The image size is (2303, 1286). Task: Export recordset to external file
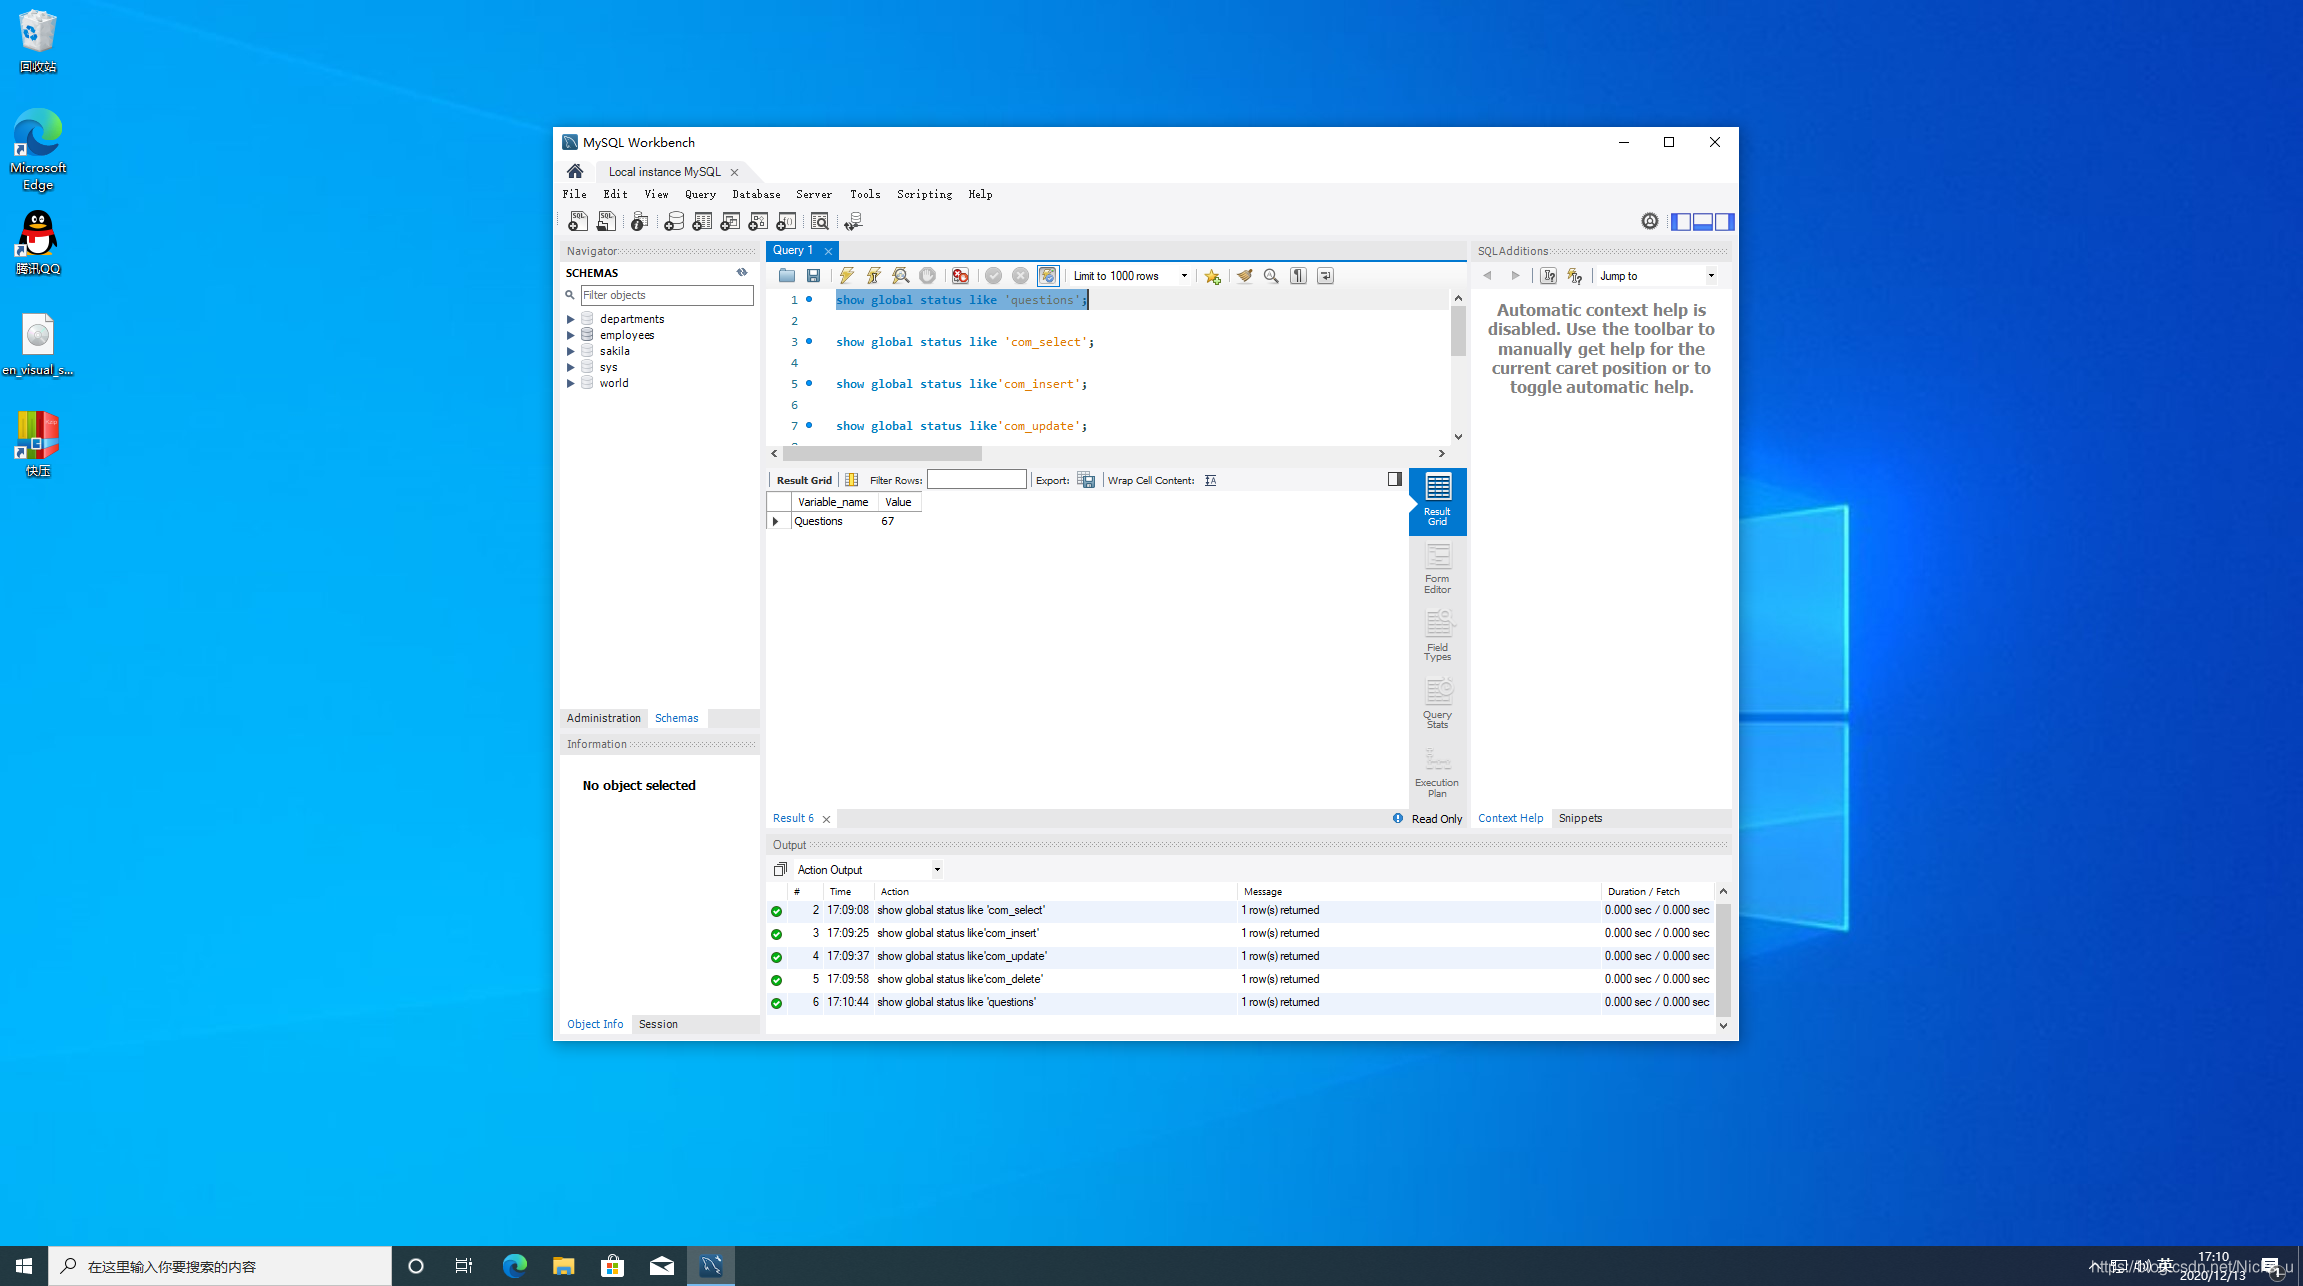[1086, 480]
